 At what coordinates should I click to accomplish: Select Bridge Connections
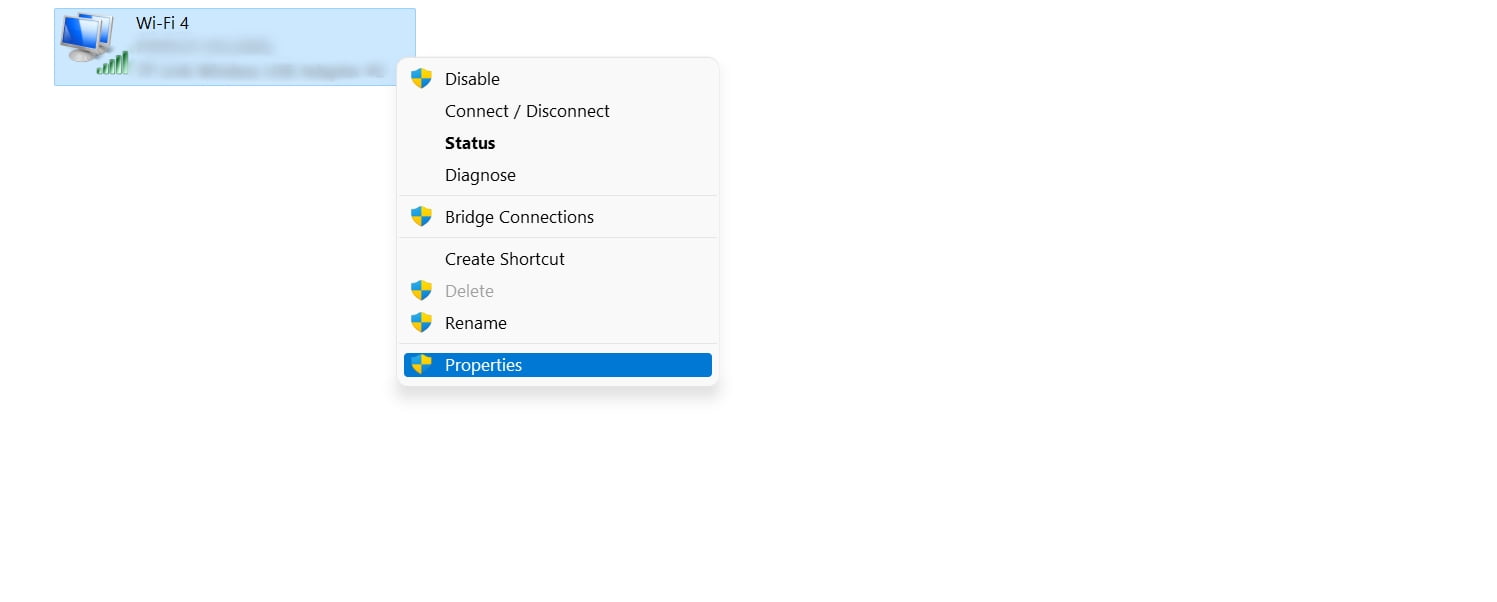click(519, 216)
